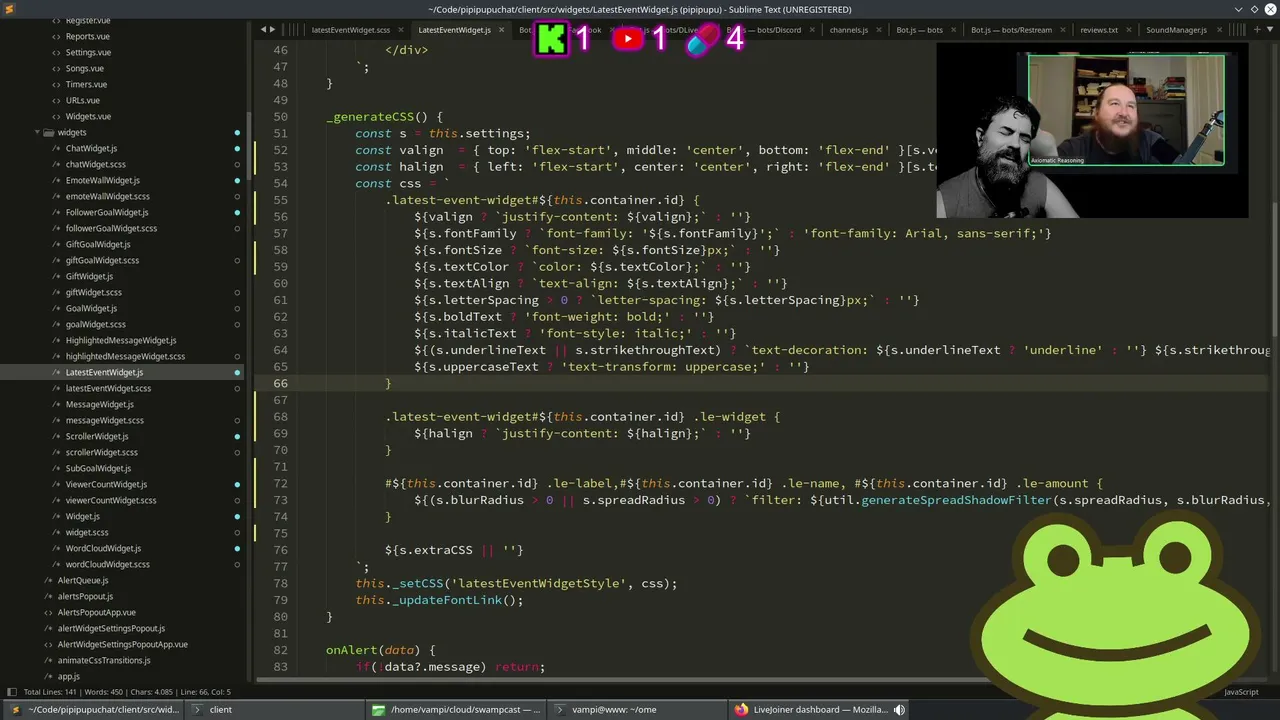This screenshot has height=720, width=1280.
Task: Open Widgets.vue in sidebar
Action: click(88, 116)
